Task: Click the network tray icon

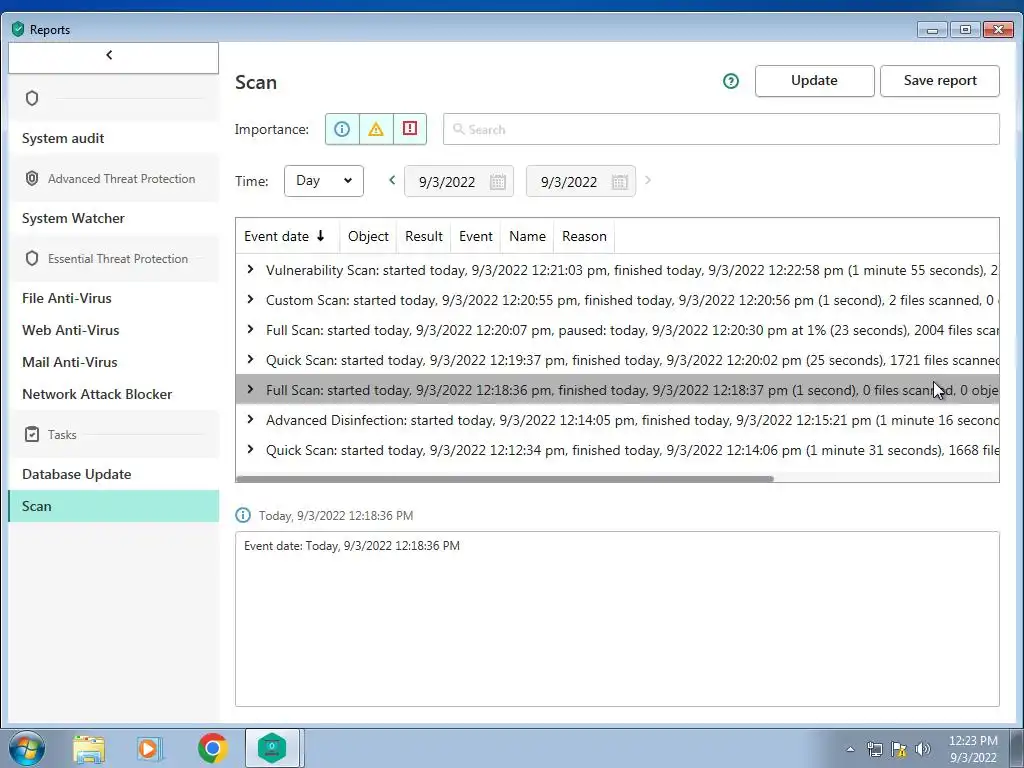Action: (x=874, y=750)
